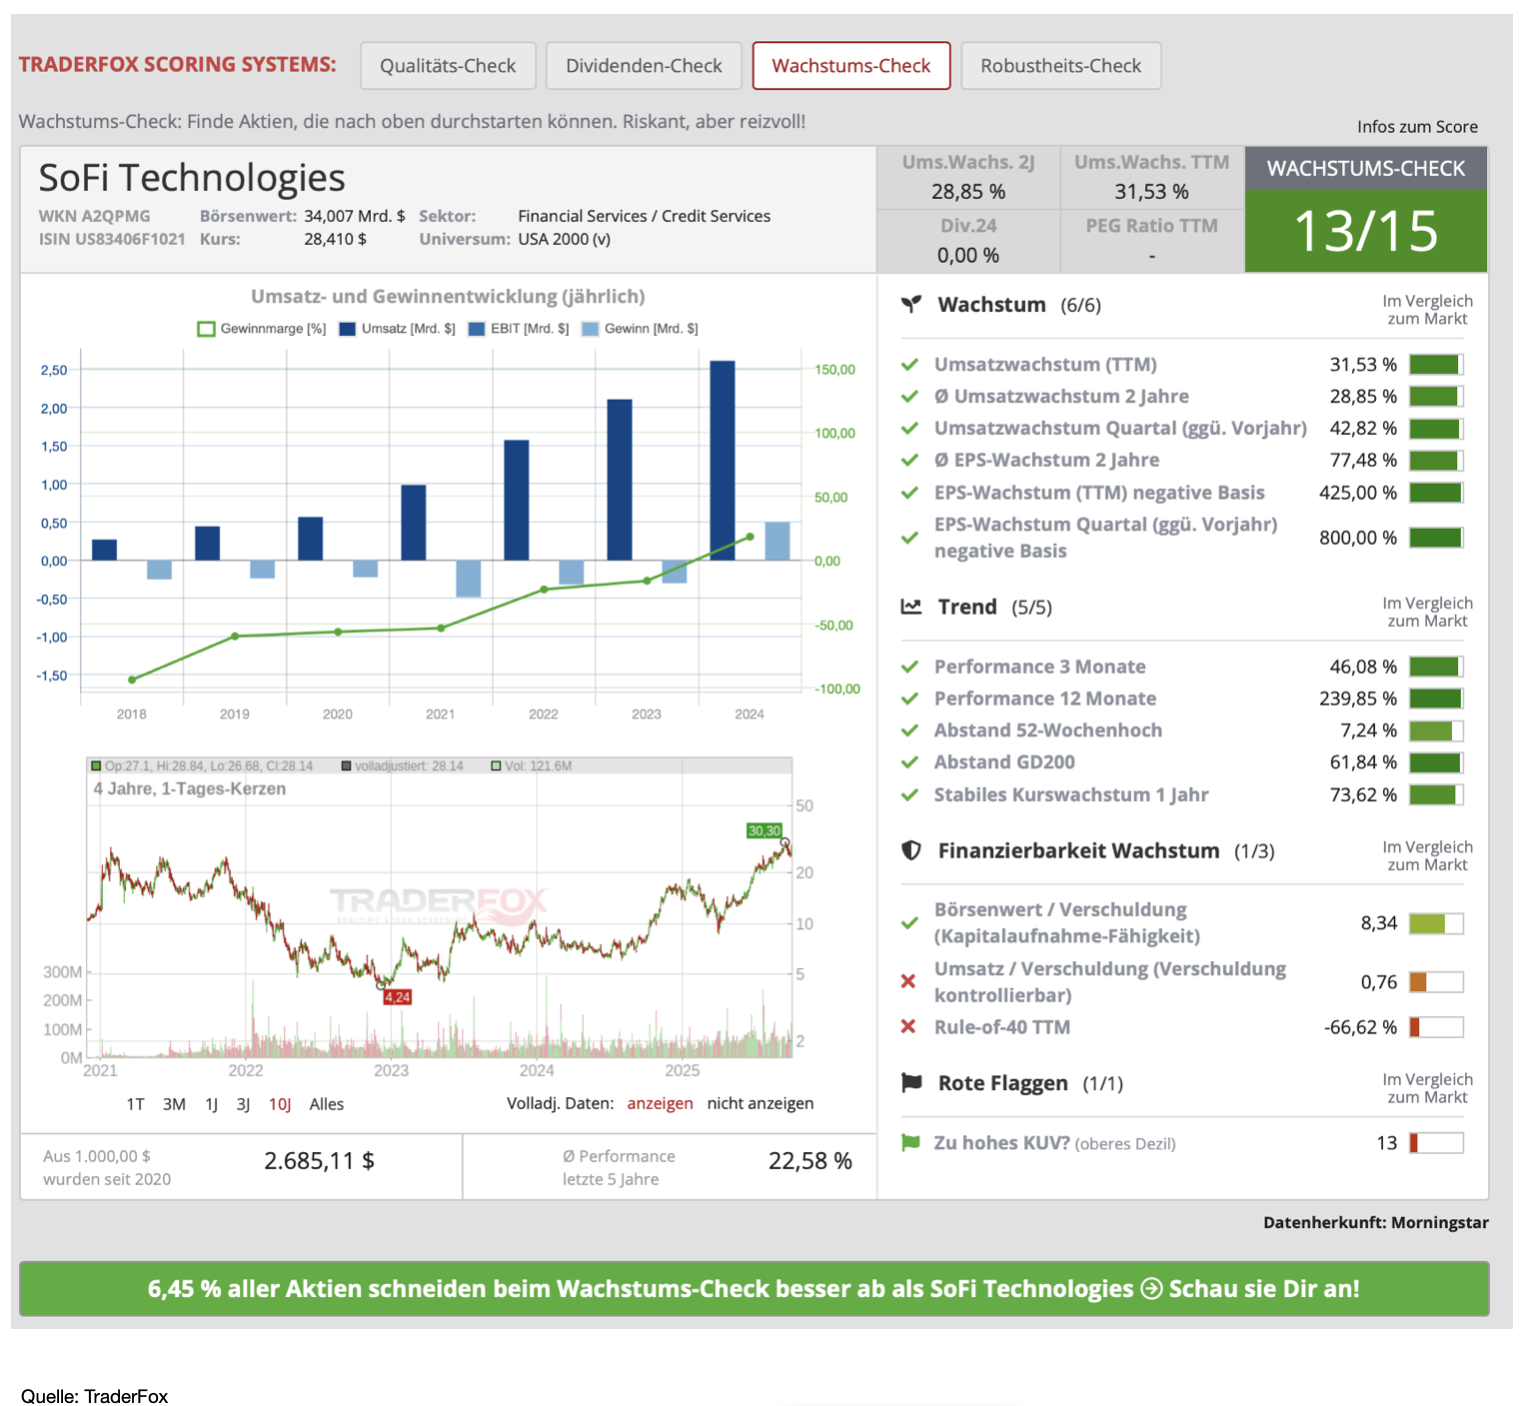Viewport: 1536px width, 1406px height.
Task: Open Infos zum Score link
Action: (x=1416, y=126)
